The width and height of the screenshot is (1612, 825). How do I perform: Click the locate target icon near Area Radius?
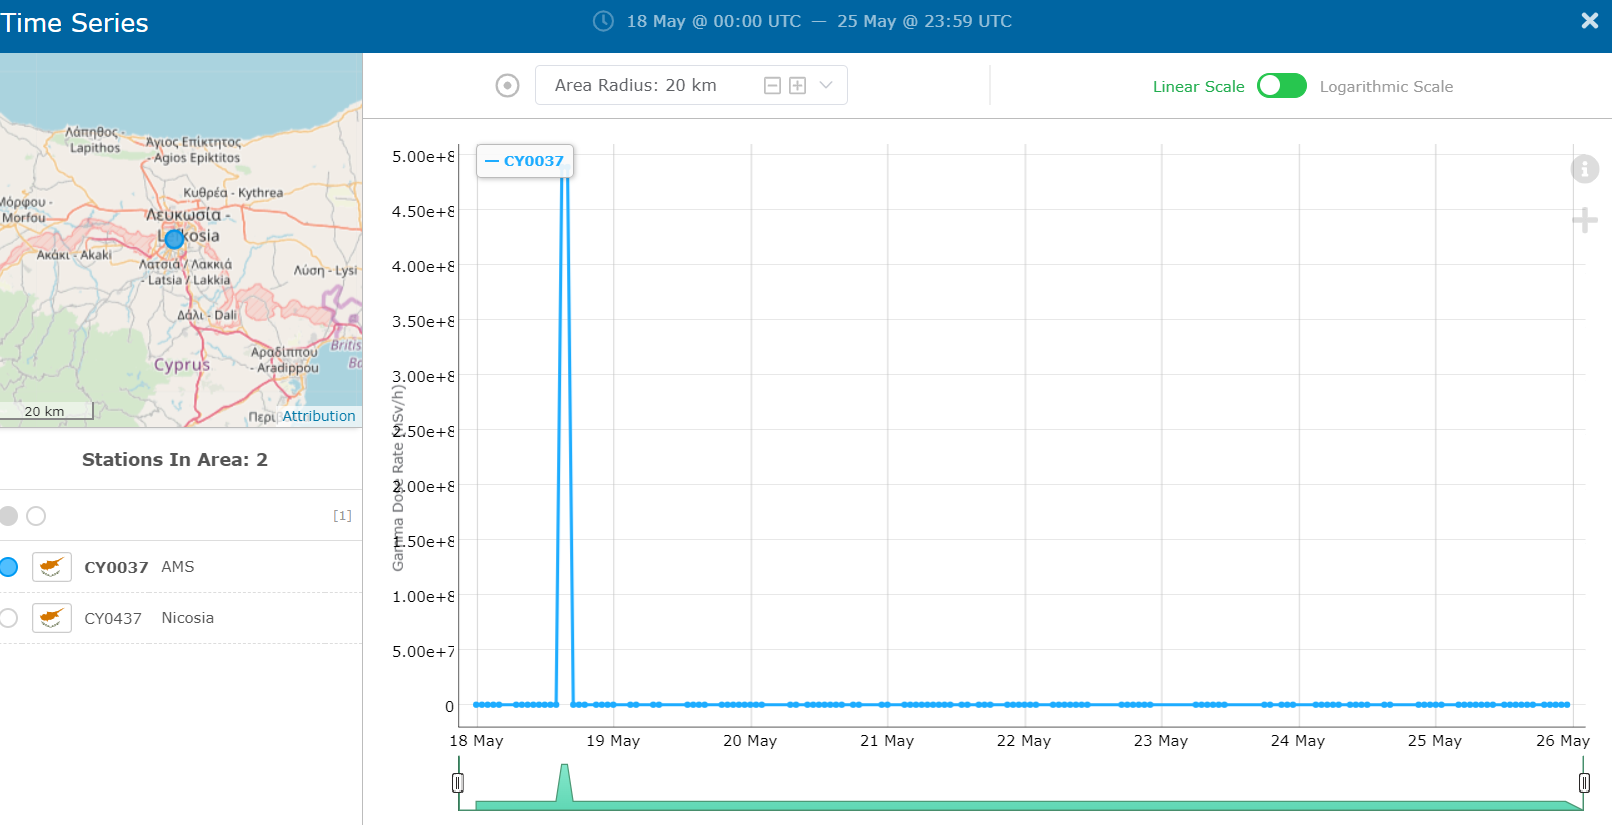(508, 86)
